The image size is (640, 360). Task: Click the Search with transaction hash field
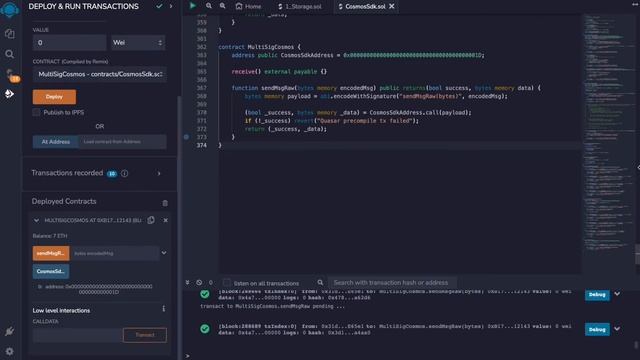[392, 282]
